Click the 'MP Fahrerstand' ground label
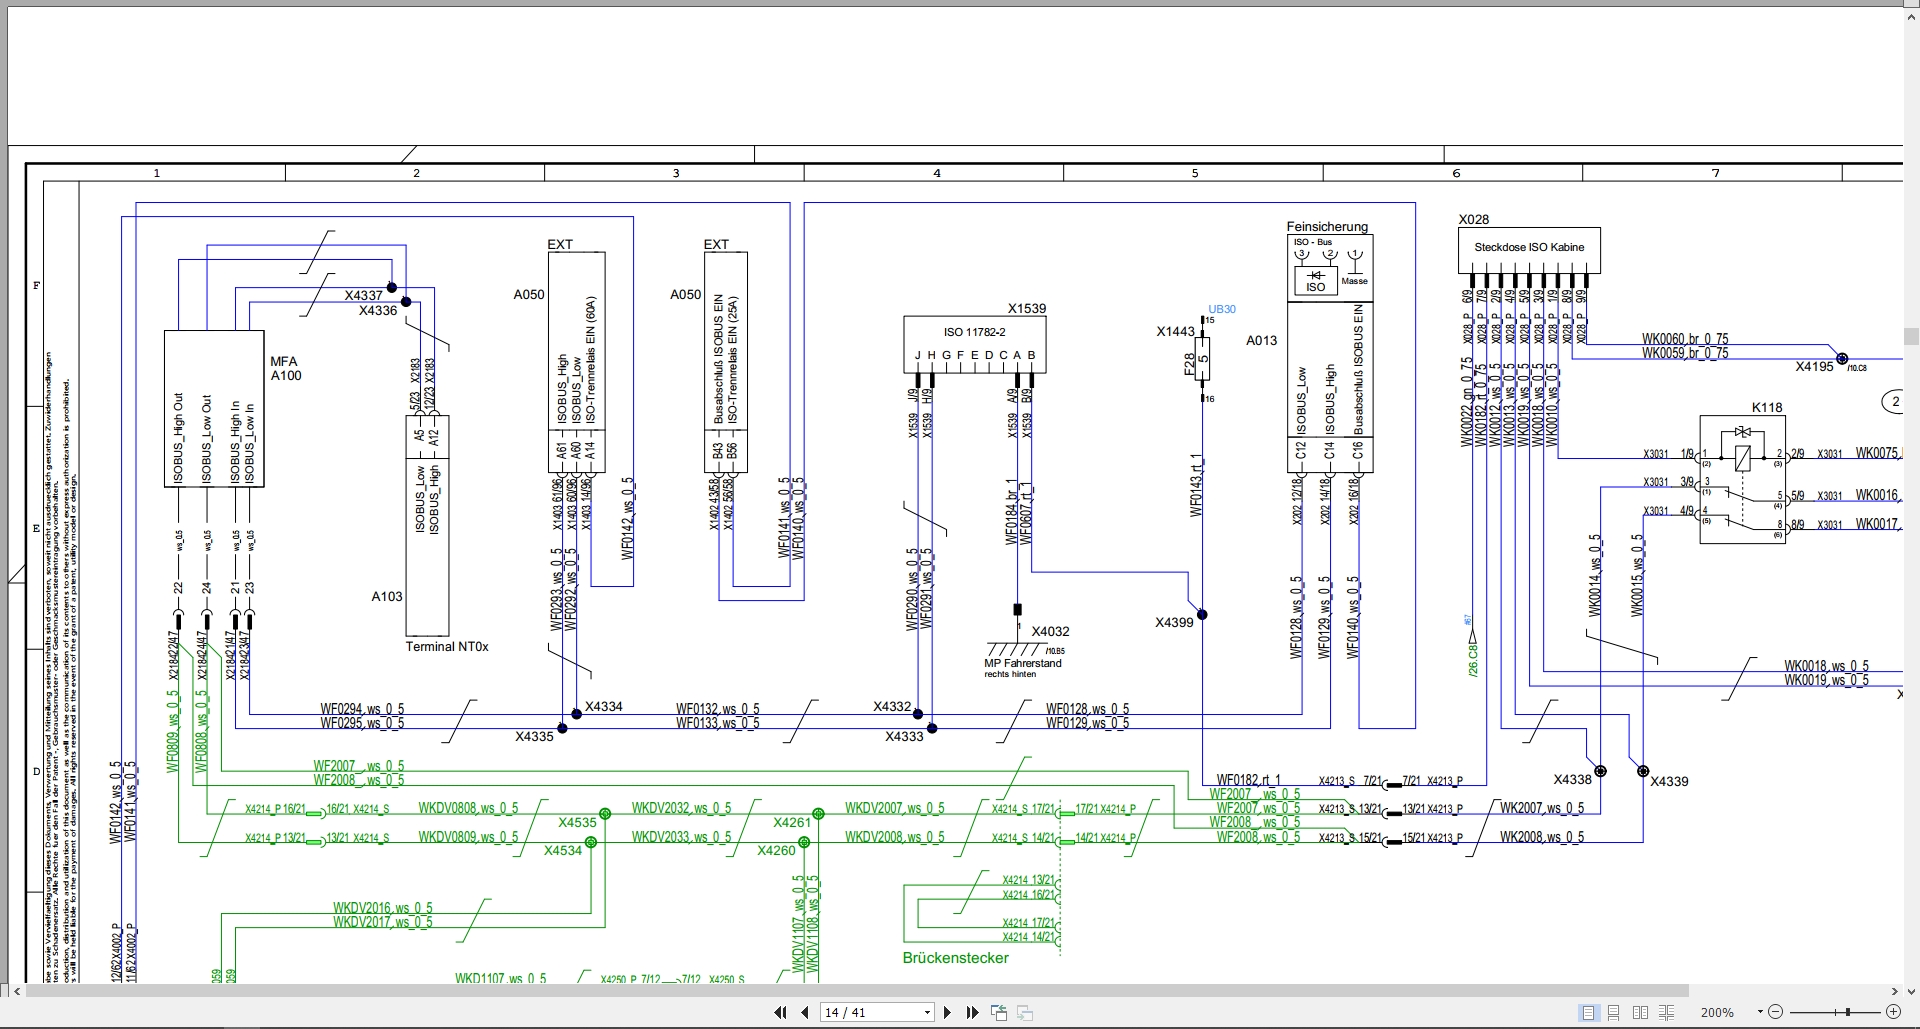 [1023, 663]
